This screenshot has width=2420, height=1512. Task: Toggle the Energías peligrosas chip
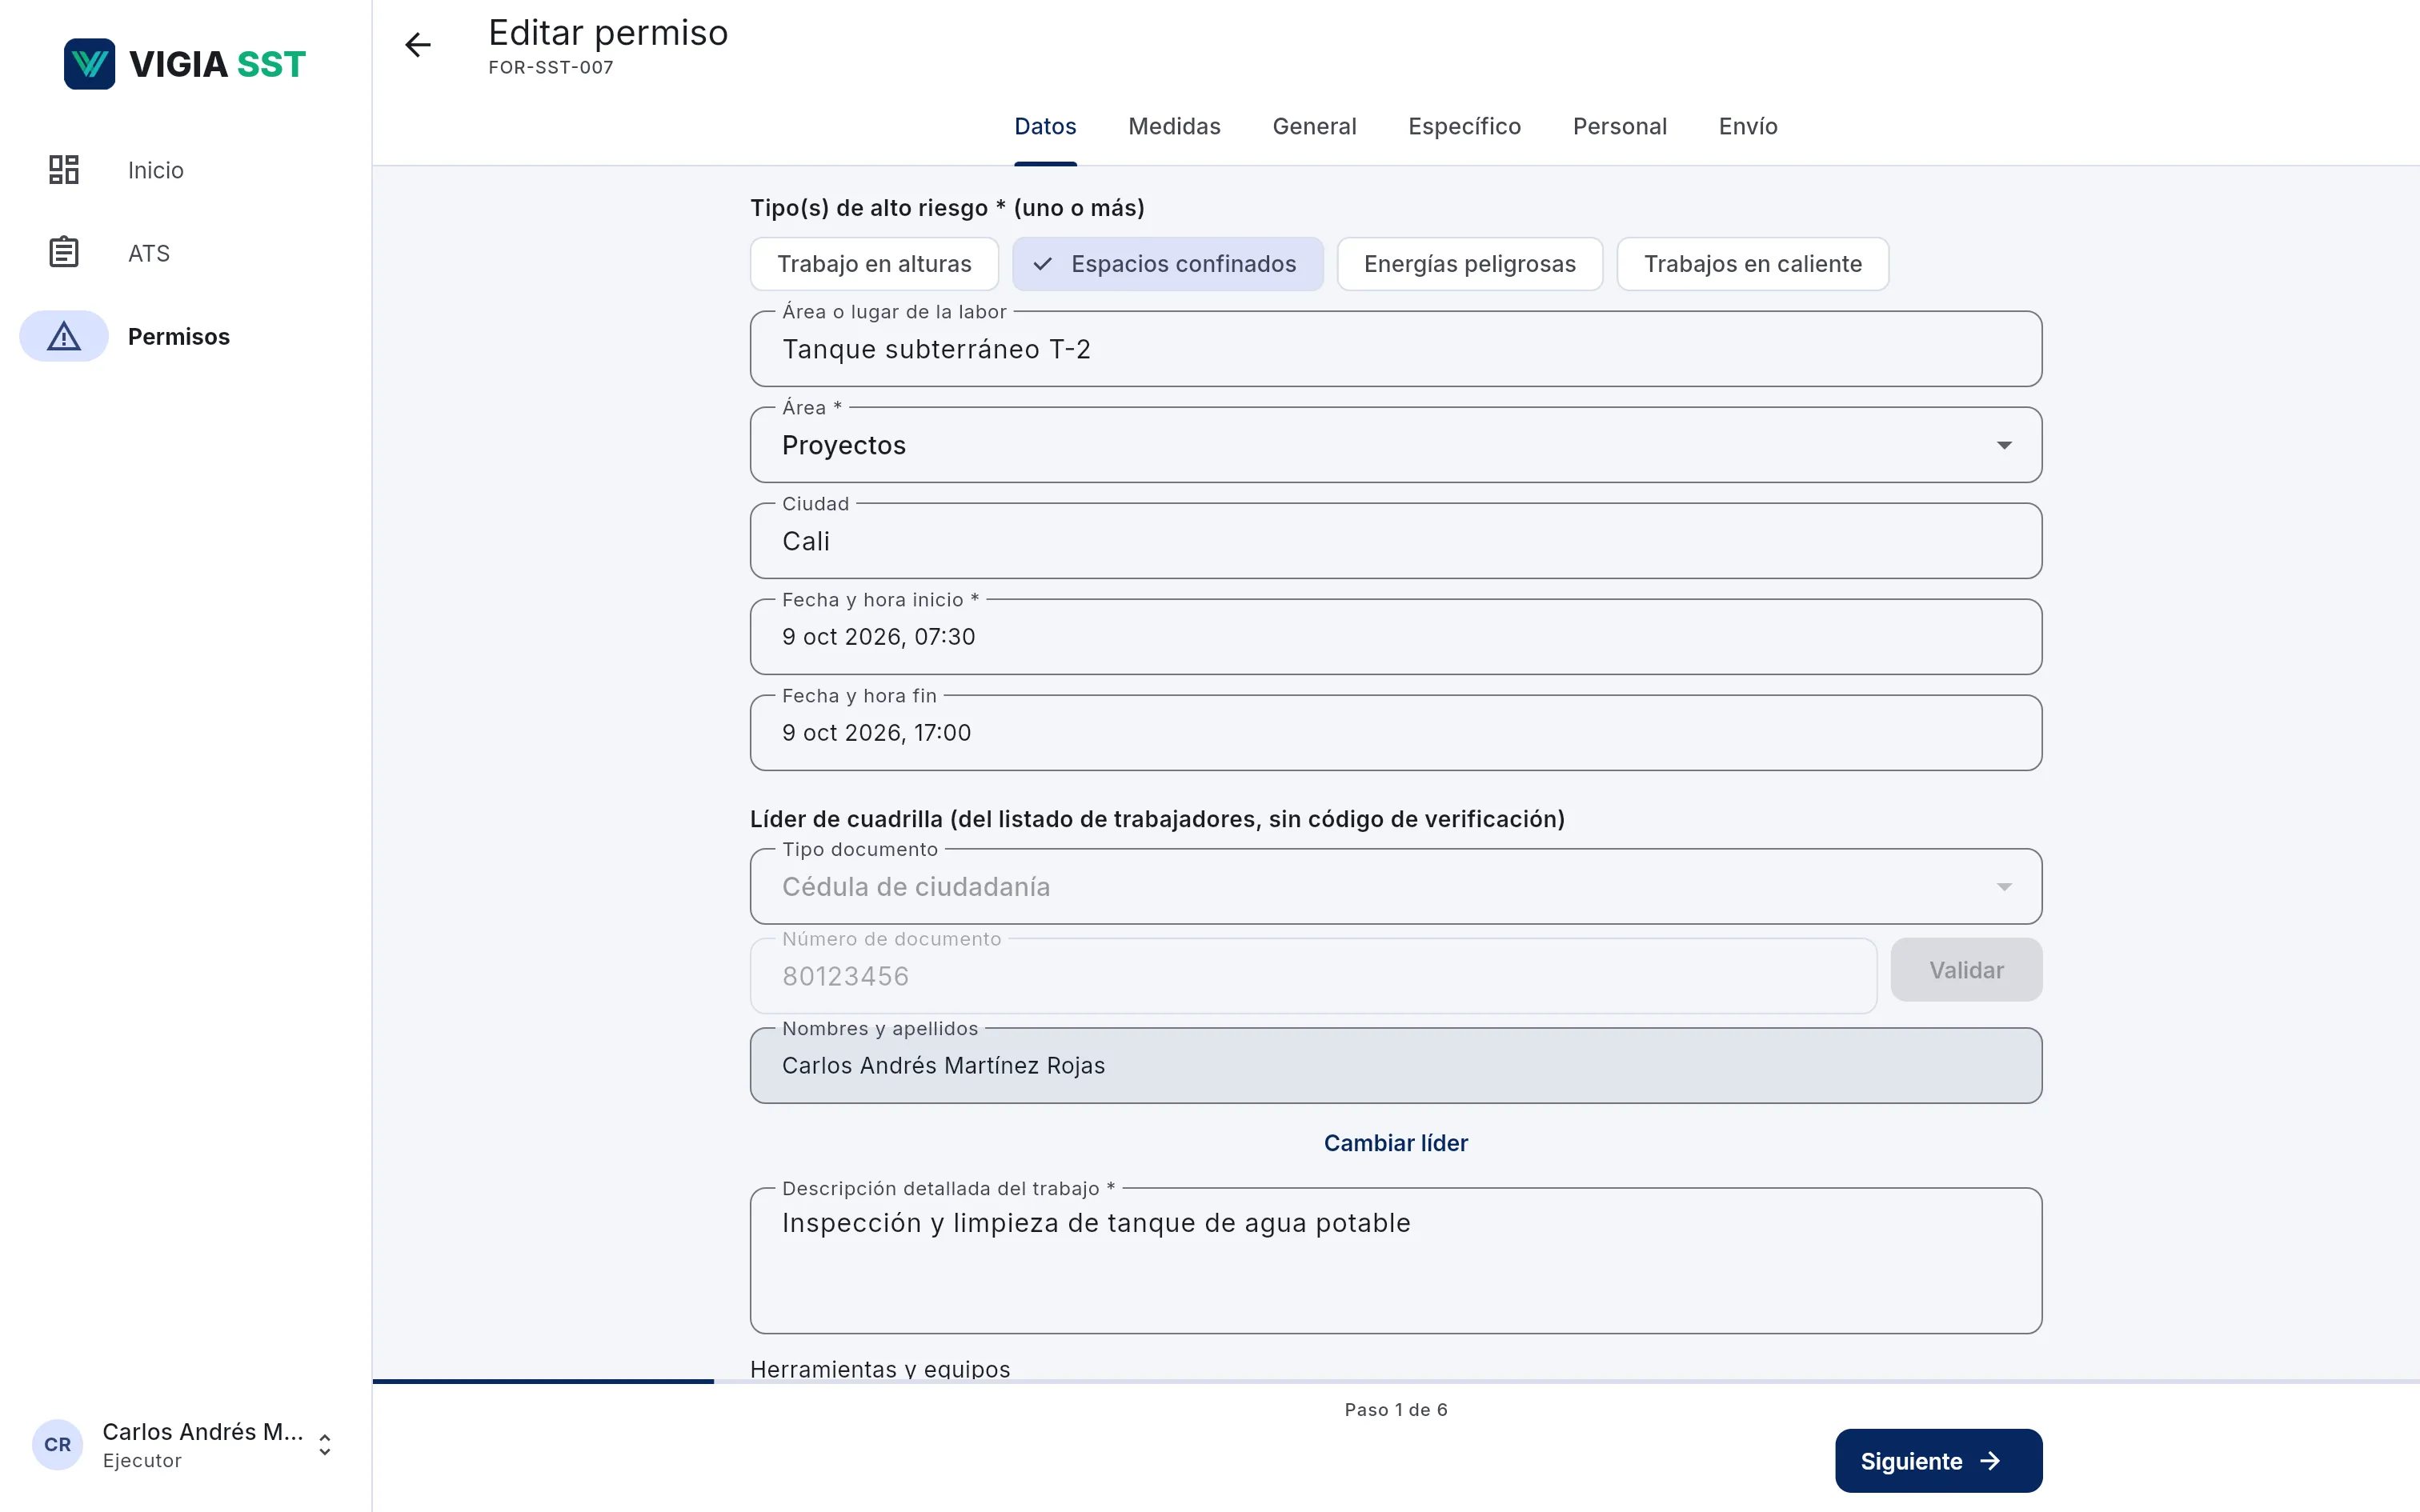(1469, 264)
